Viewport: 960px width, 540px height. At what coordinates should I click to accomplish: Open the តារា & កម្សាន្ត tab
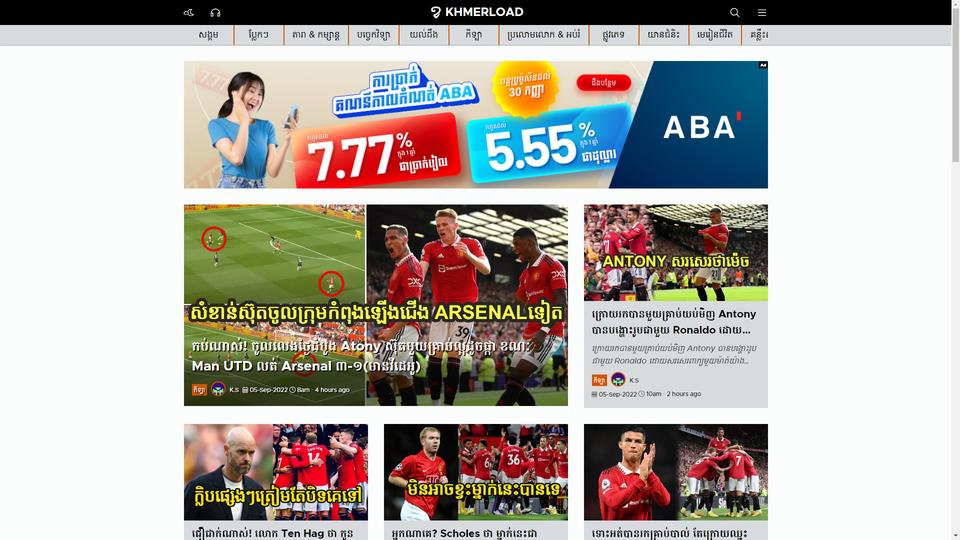[x=316, y=35]
